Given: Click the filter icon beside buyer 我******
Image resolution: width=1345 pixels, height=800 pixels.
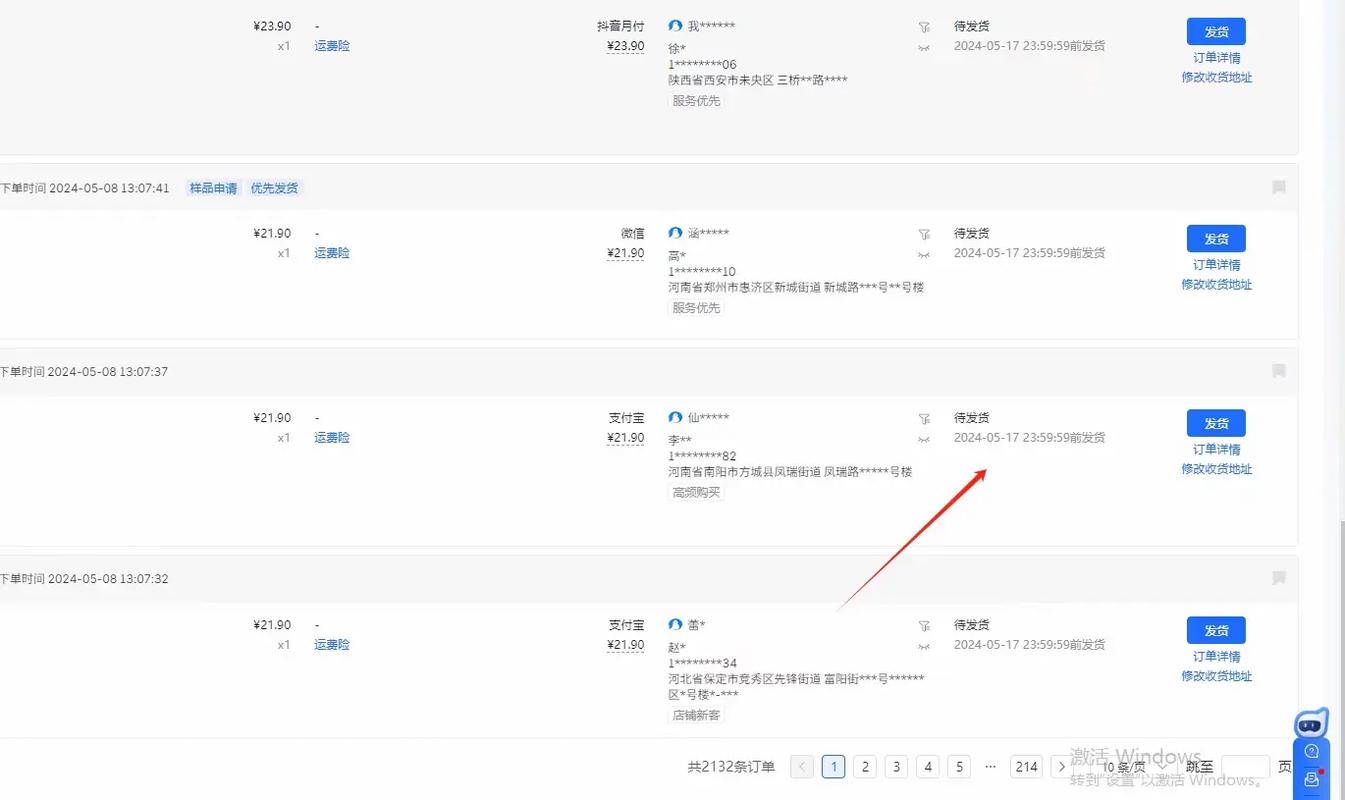Looking at the screenshot, I should pos(924,27).
